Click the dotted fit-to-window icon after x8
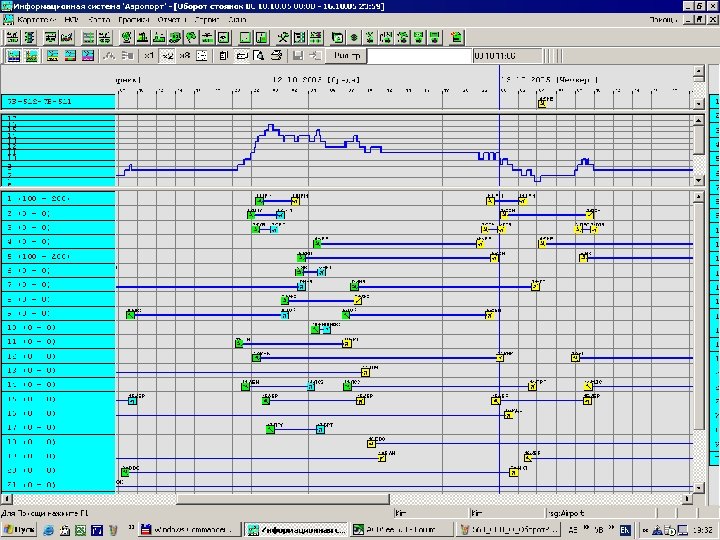 tap(202, 56)
